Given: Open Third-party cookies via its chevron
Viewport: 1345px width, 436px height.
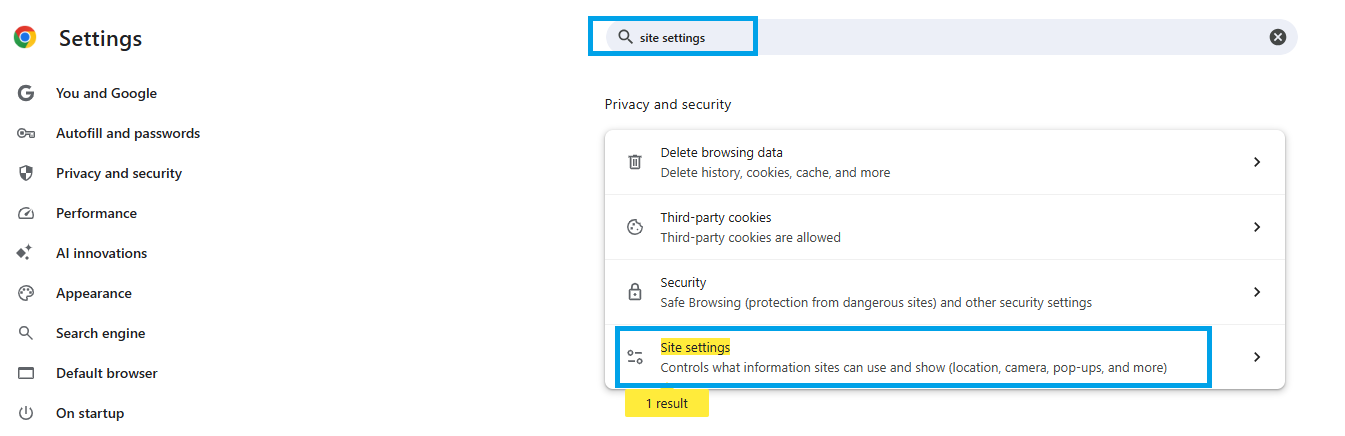Looking at the screenshot, I should click(1257, 227).
